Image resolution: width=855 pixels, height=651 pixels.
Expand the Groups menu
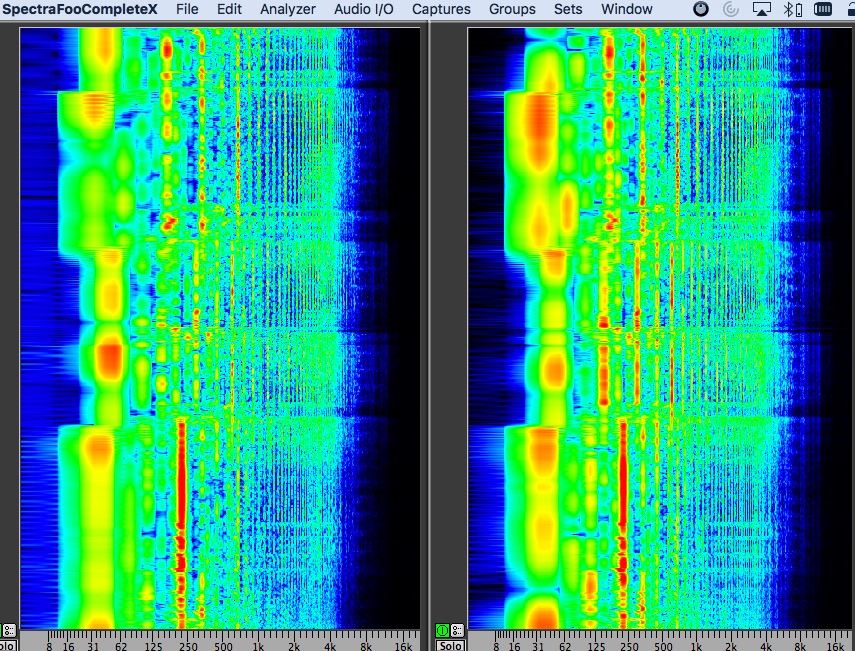512,10
